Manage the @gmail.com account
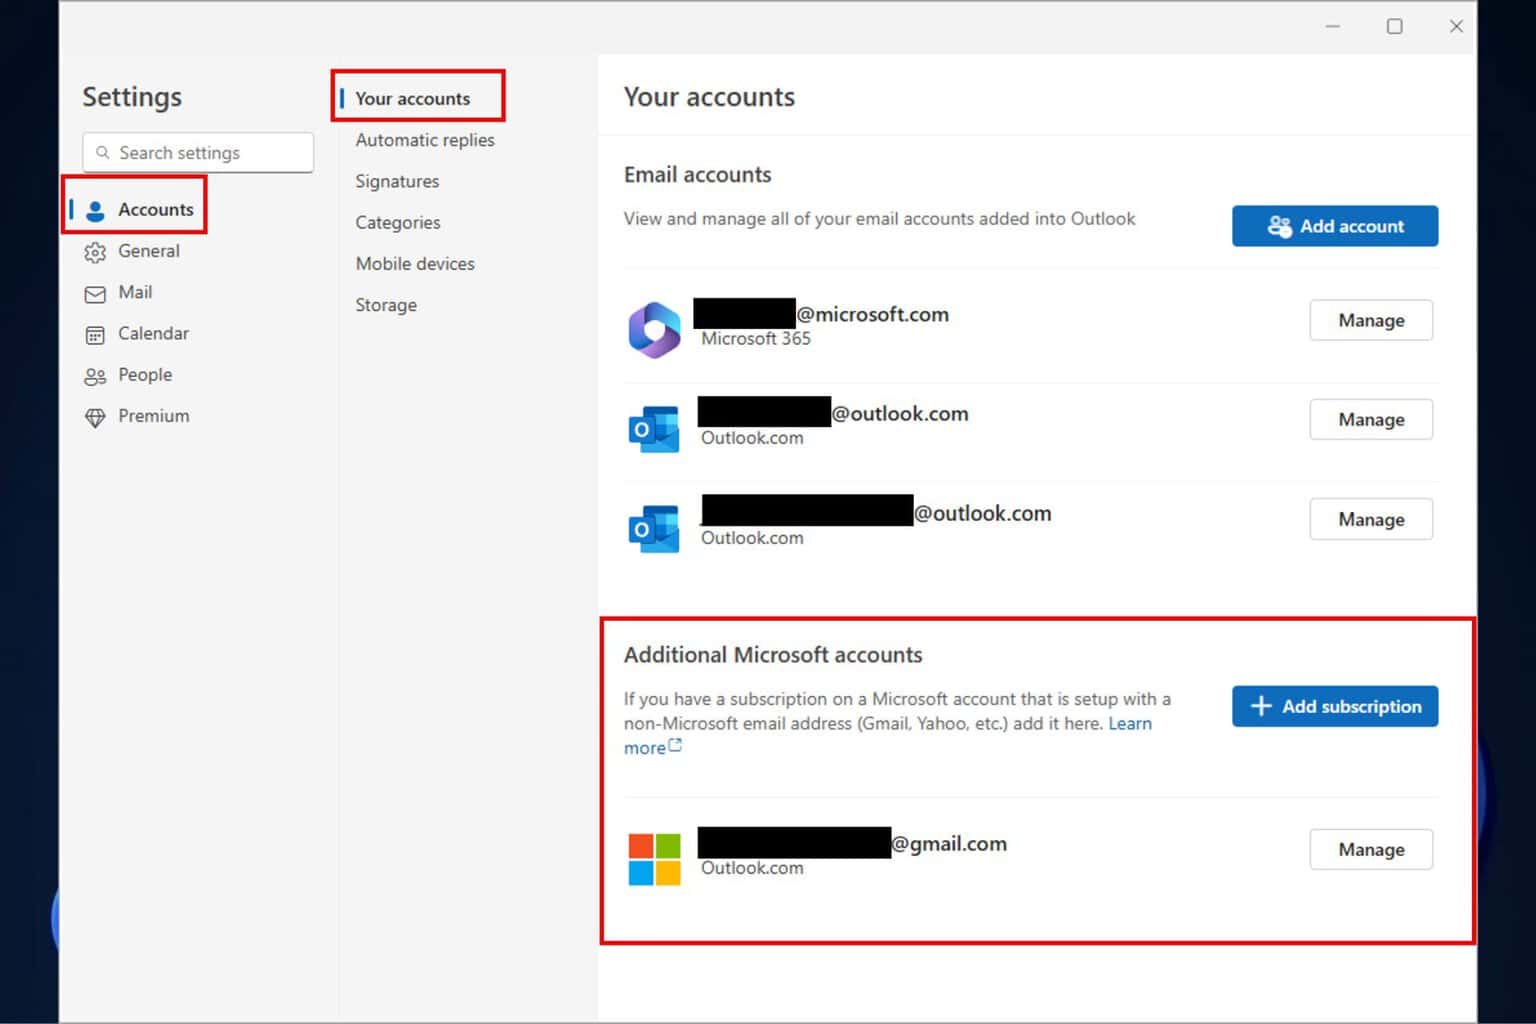The image size is (1536, 1024). click(x=1371, y=849)
